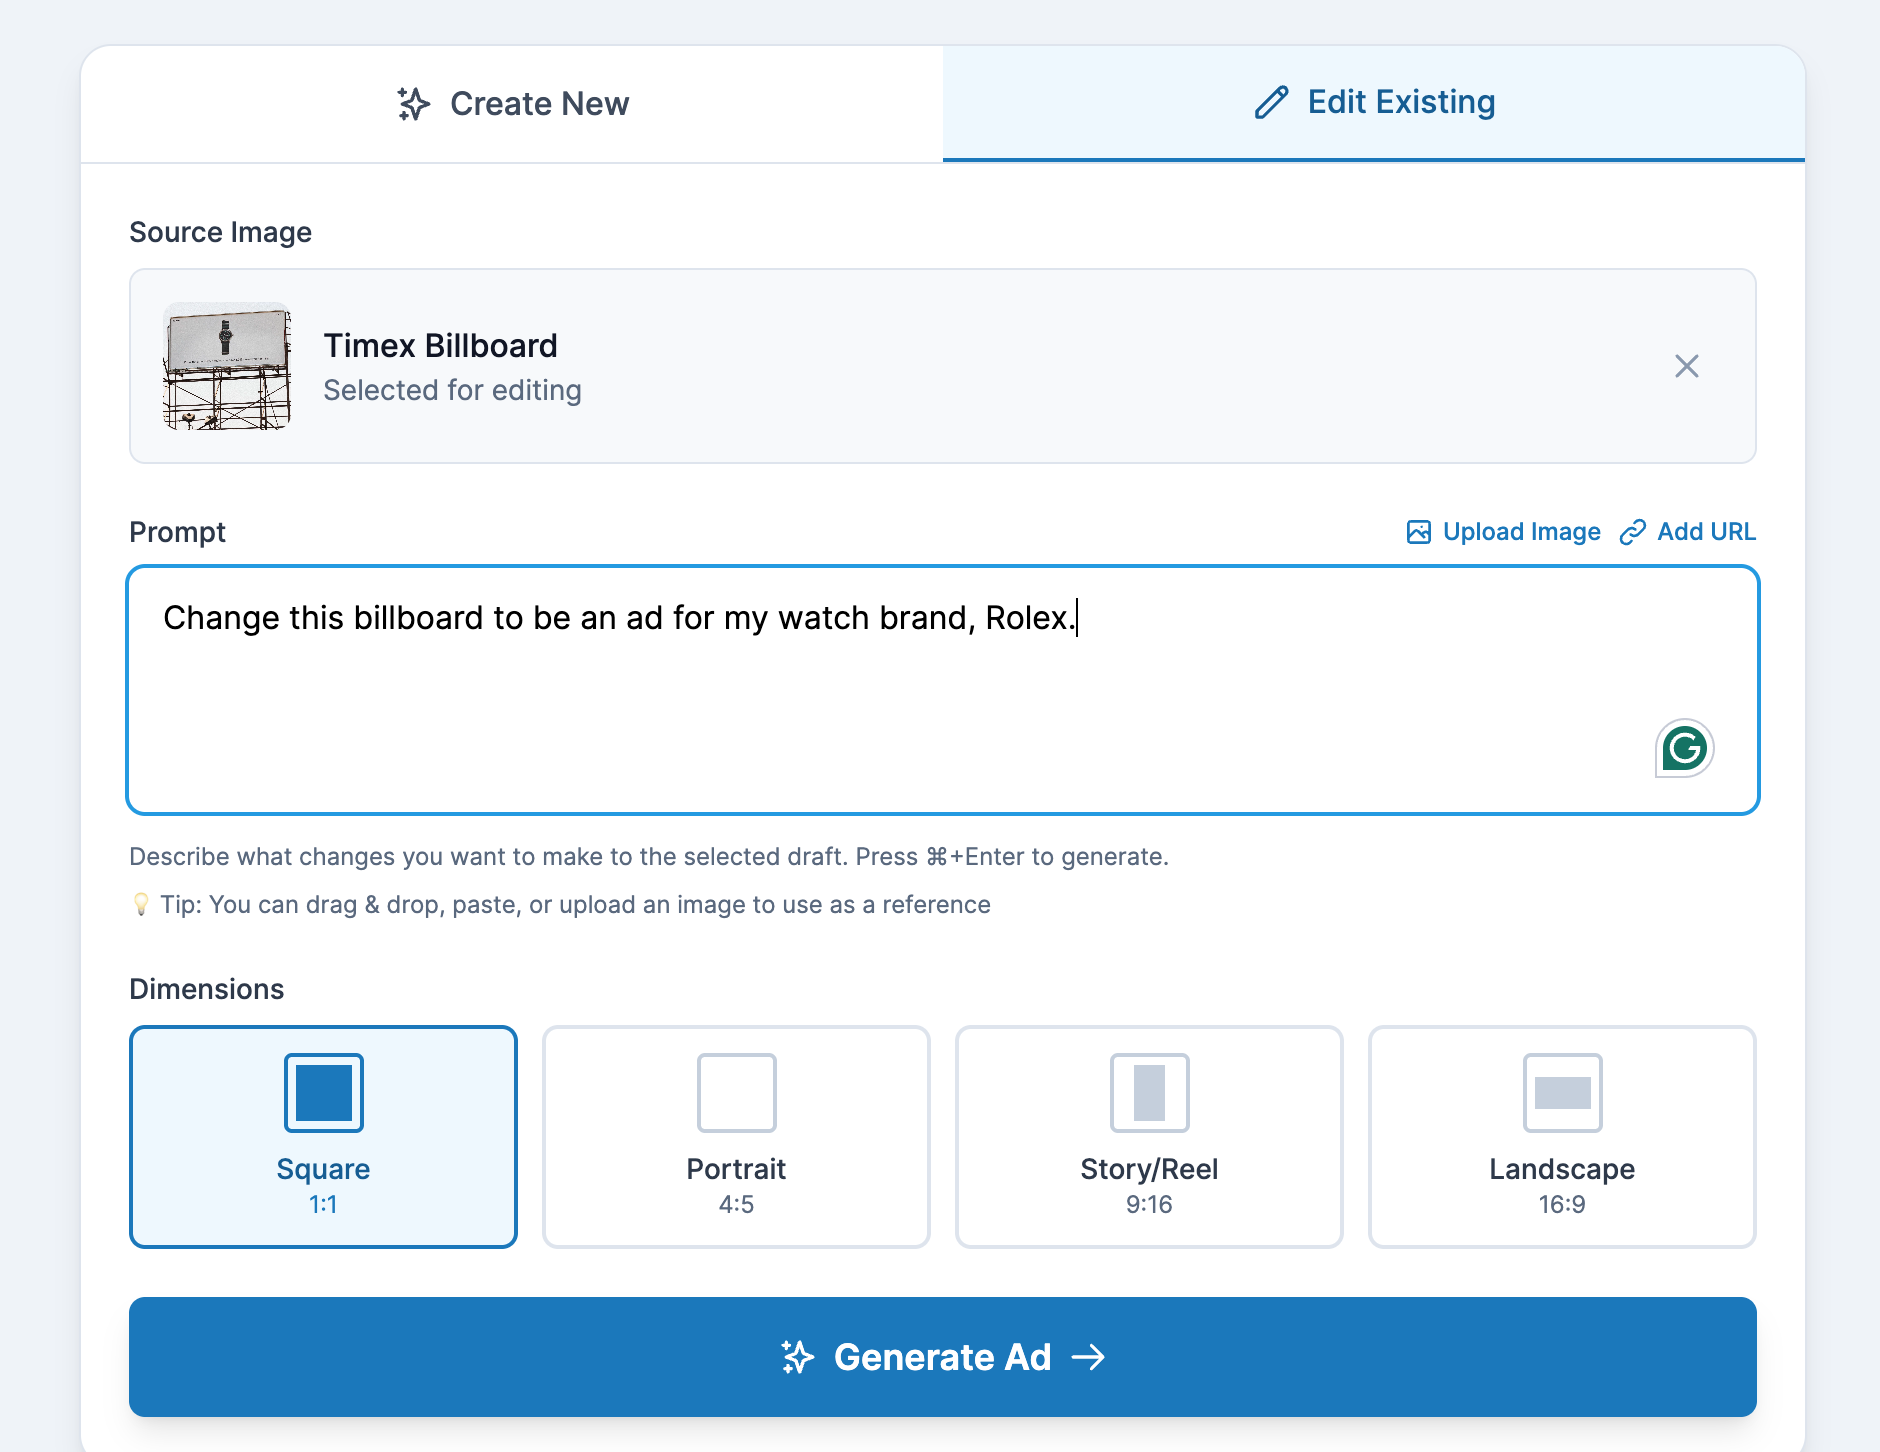Remove the Timex Billboard source image
Viewport: 1880px width, 1452px height.
(x=1686, y=366)
